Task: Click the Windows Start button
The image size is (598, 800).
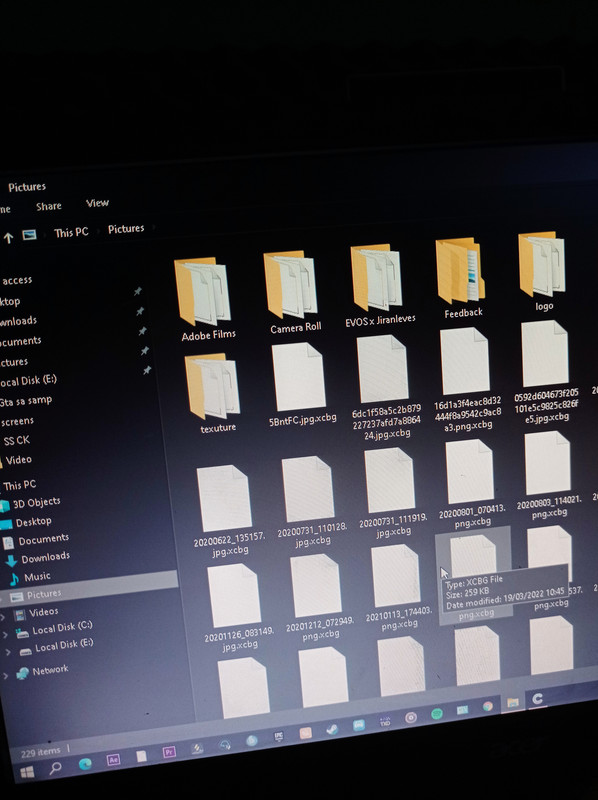Action: point(27,771)
